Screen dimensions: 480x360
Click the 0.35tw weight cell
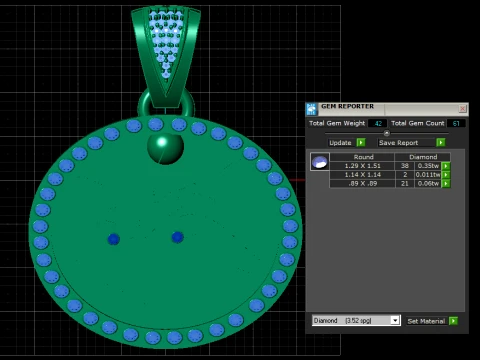pyautogui.click(x=428, y=166)
